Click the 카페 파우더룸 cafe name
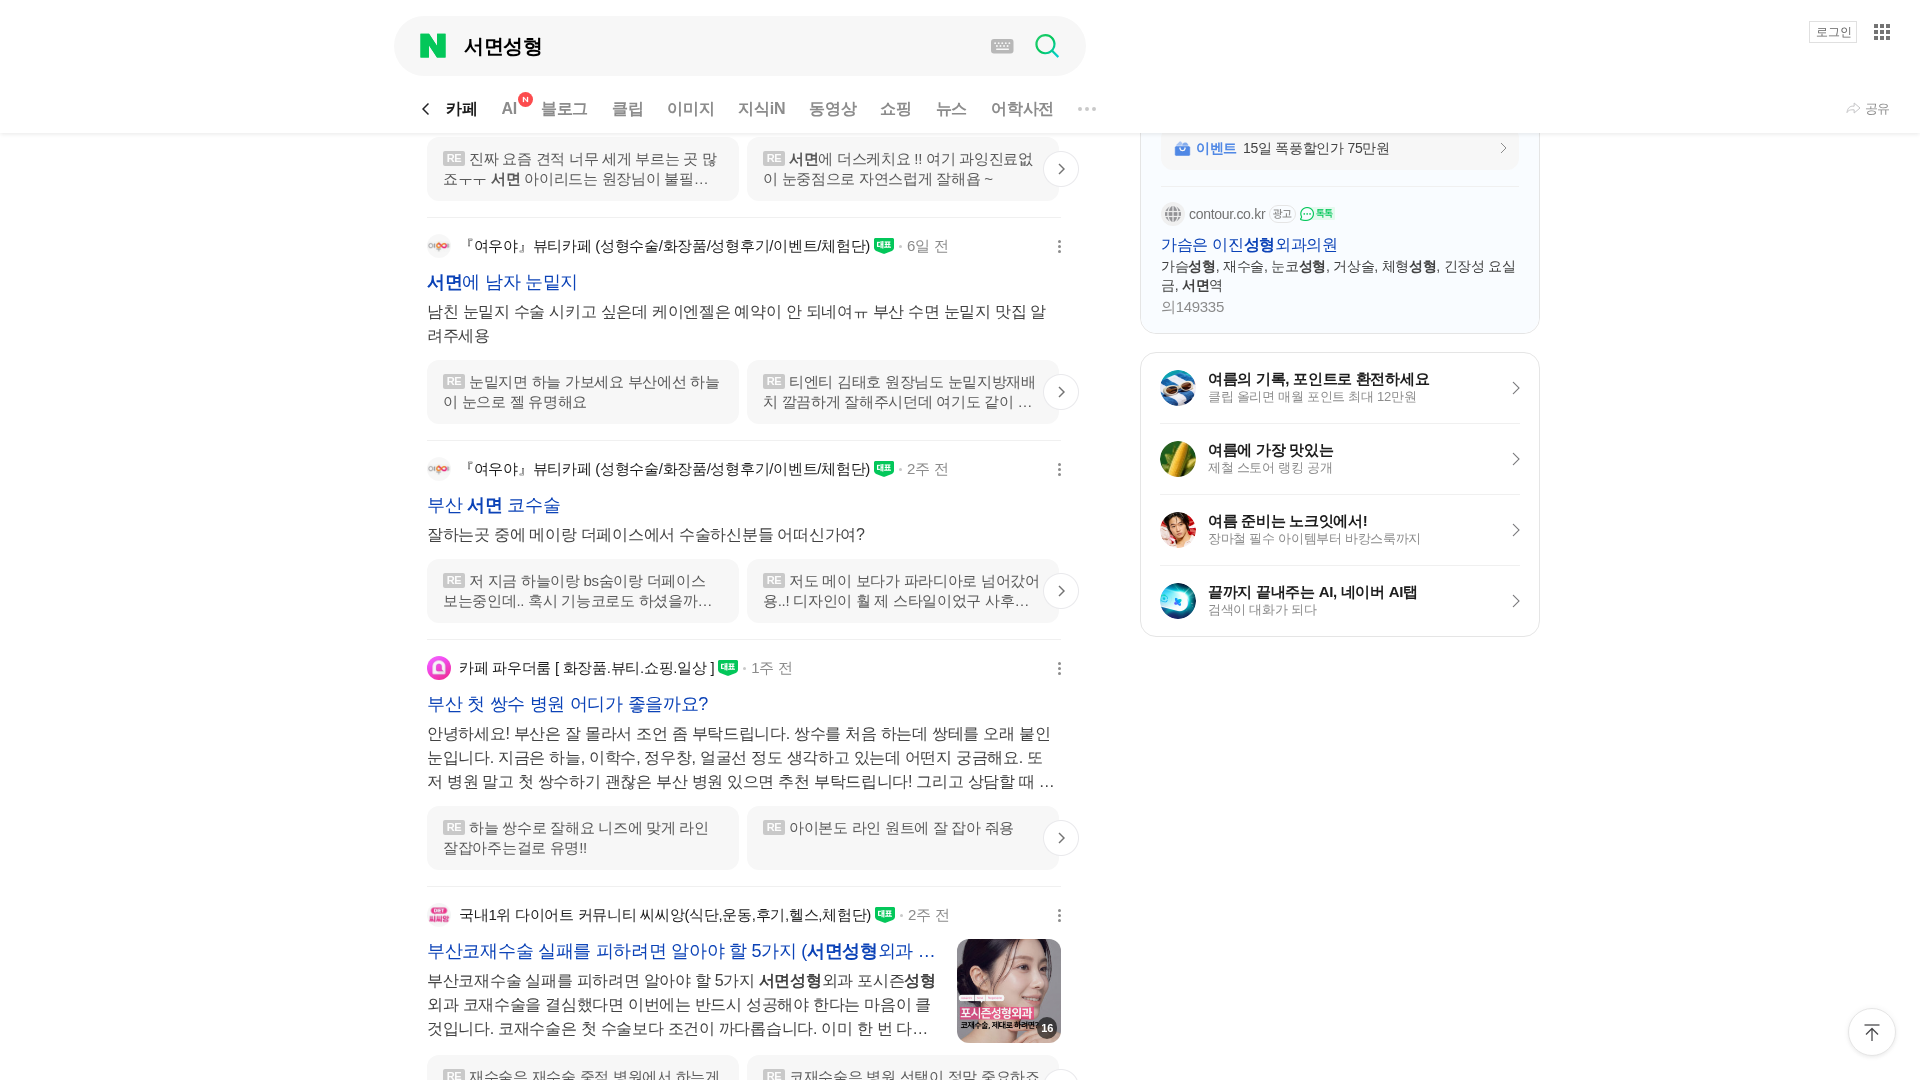This screenshot has width=1920, height=1080. click(587, 668)
